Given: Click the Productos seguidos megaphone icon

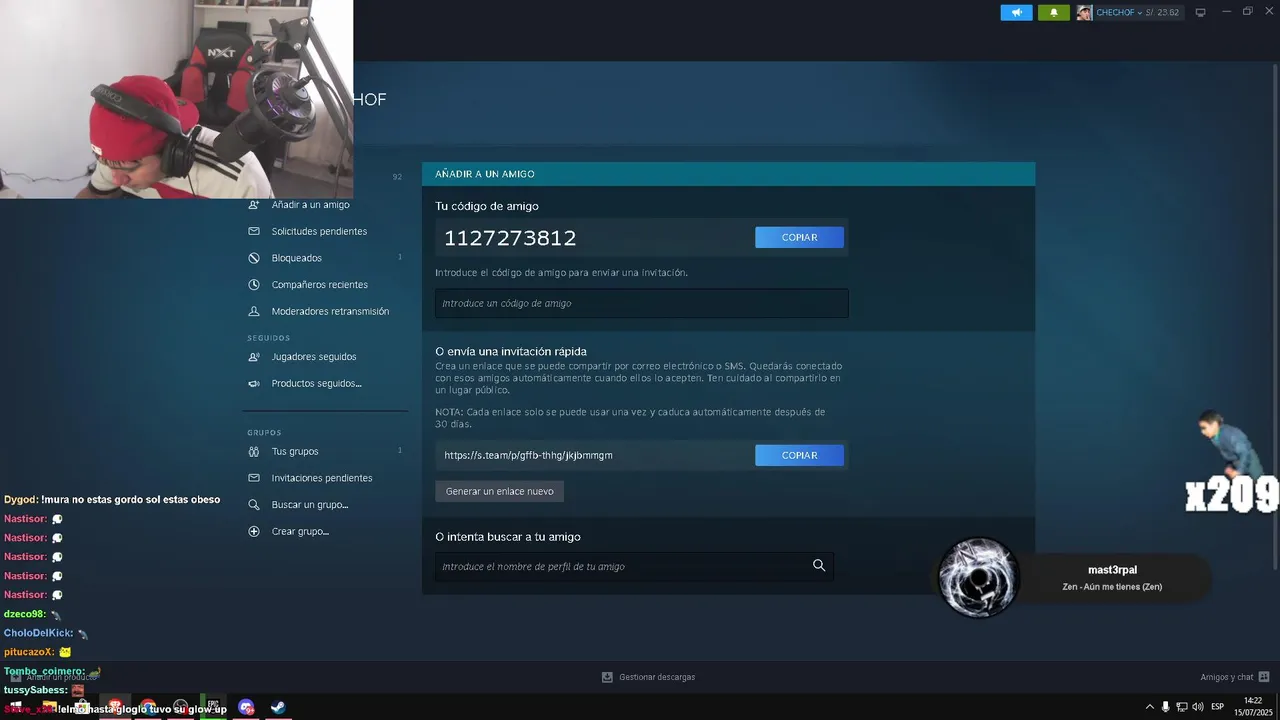Looking at the screenshot, I should pos(254,383).
